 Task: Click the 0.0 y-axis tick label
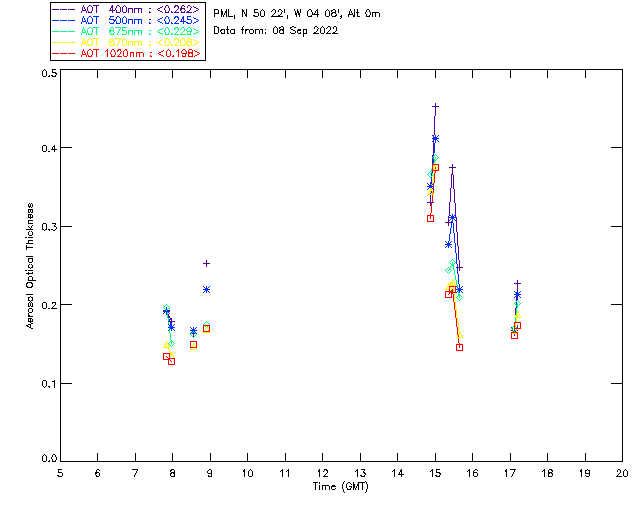[x=49, y=459]
